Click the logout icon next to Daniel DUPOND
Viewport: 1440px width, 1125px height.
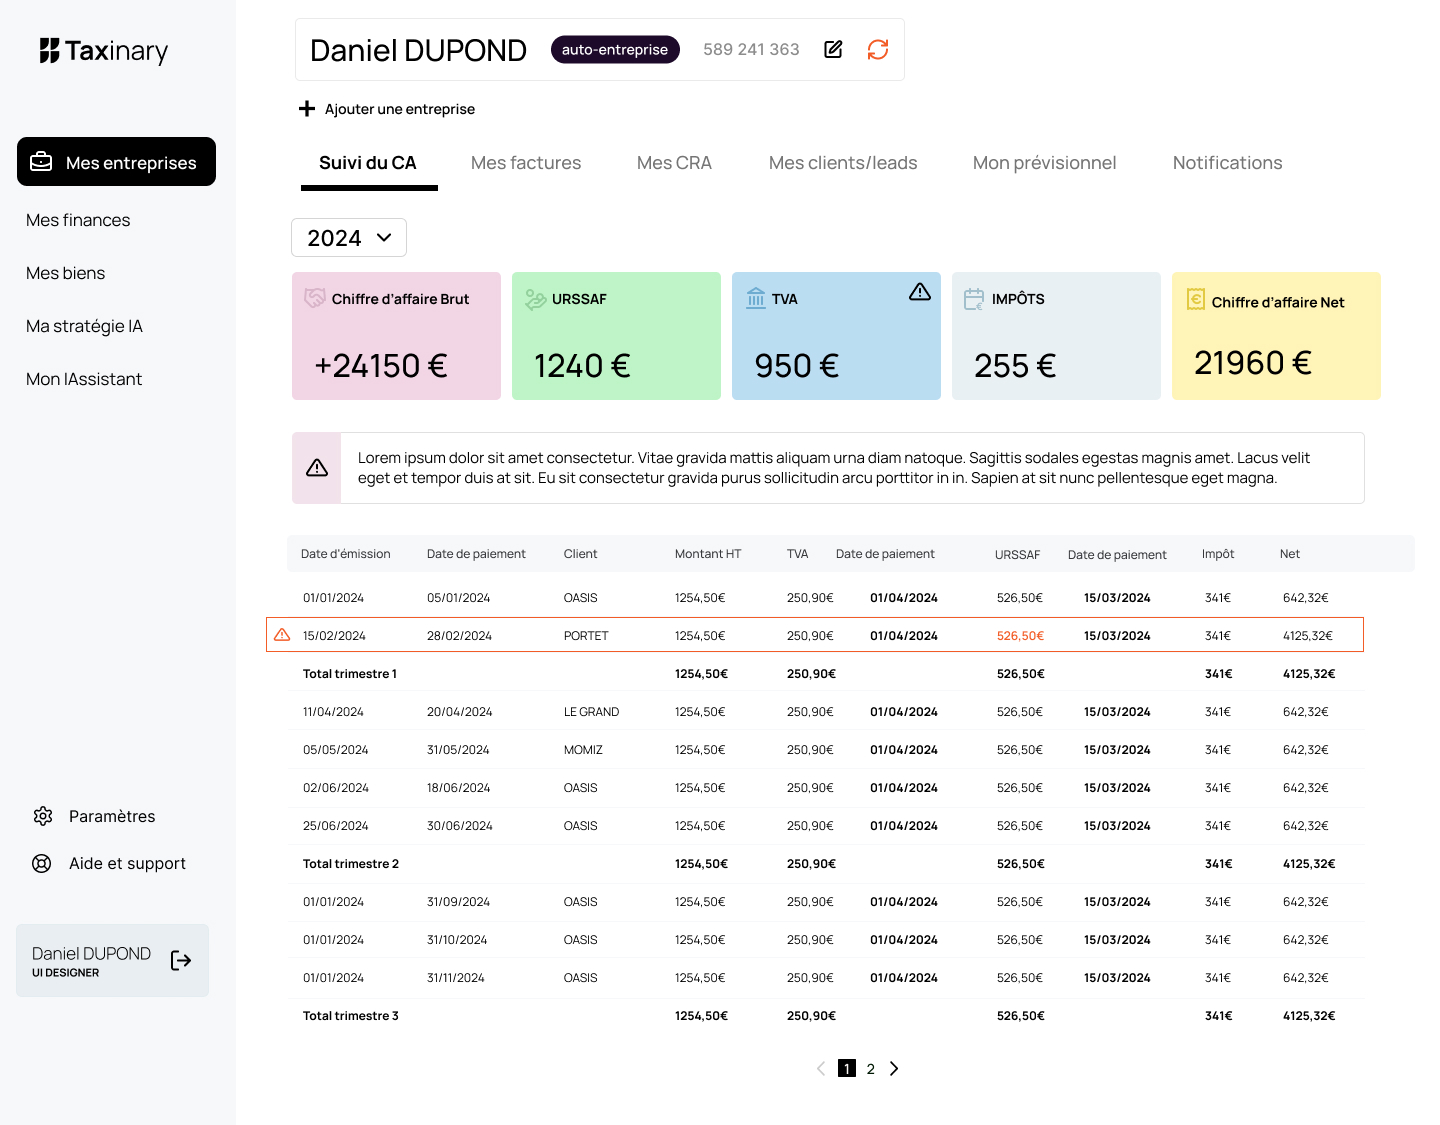(181, 961)
